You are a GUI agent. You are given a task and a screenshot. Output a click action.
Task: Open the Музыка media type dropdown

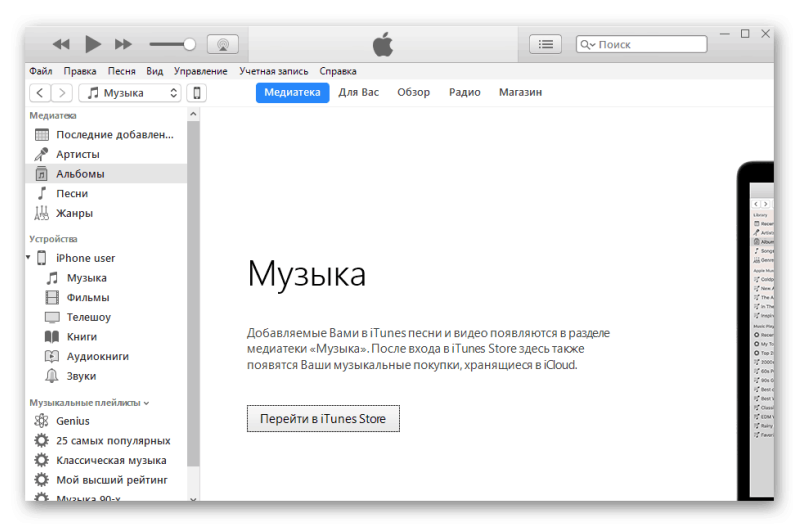click(x=130, y=93)
